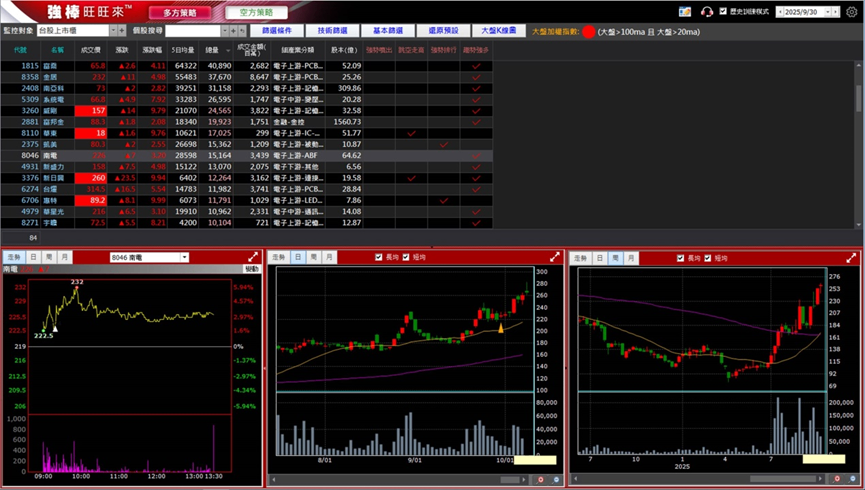Screen dimensions: 865x490
Task: Select the 月 tab on the right chart
Action: click(x=628, y=257)
